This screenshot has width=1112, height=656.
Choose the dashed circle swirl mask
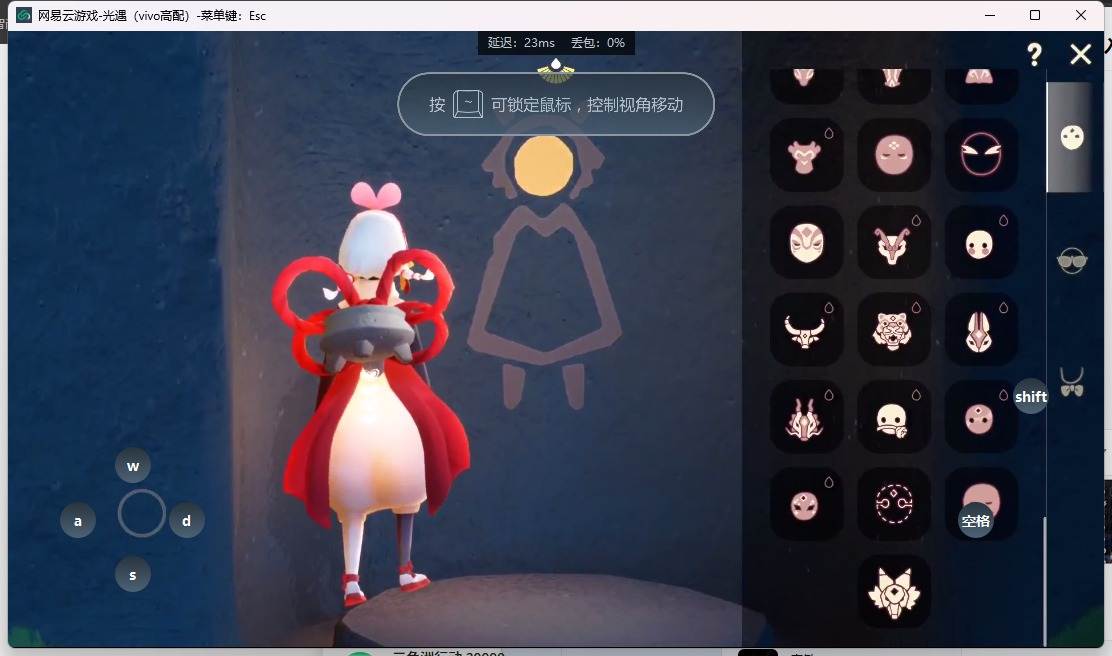pyautogui.click(x=894, y=504)
